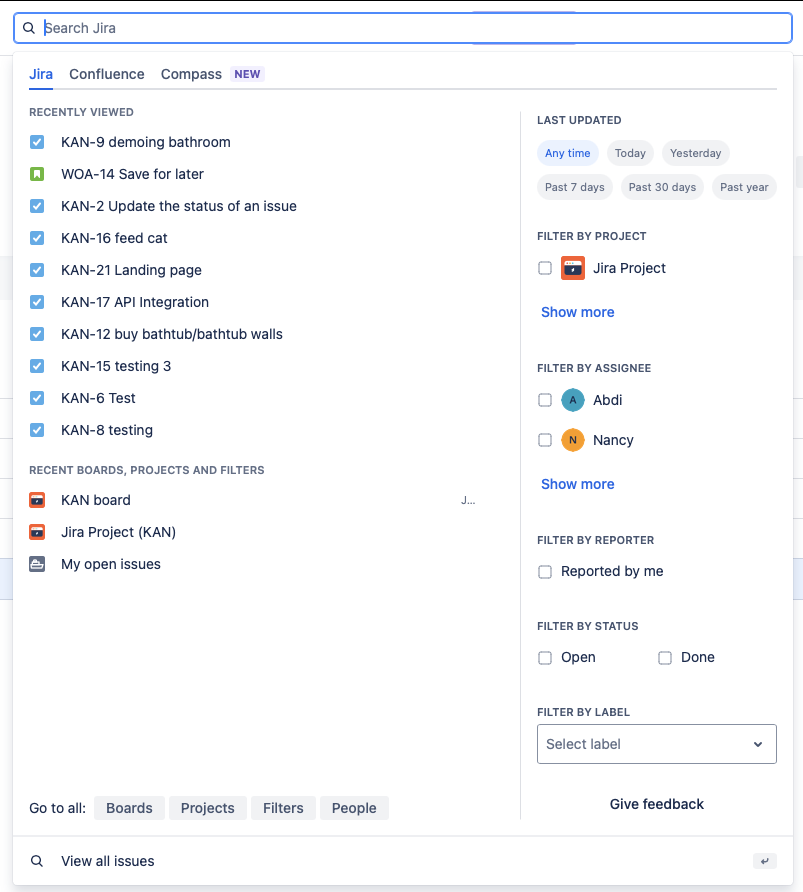Image resolution: width=803 pixels, height=892 pixels.
Task: Tick the Open status checkbox
Action: (x=545, y=658)
